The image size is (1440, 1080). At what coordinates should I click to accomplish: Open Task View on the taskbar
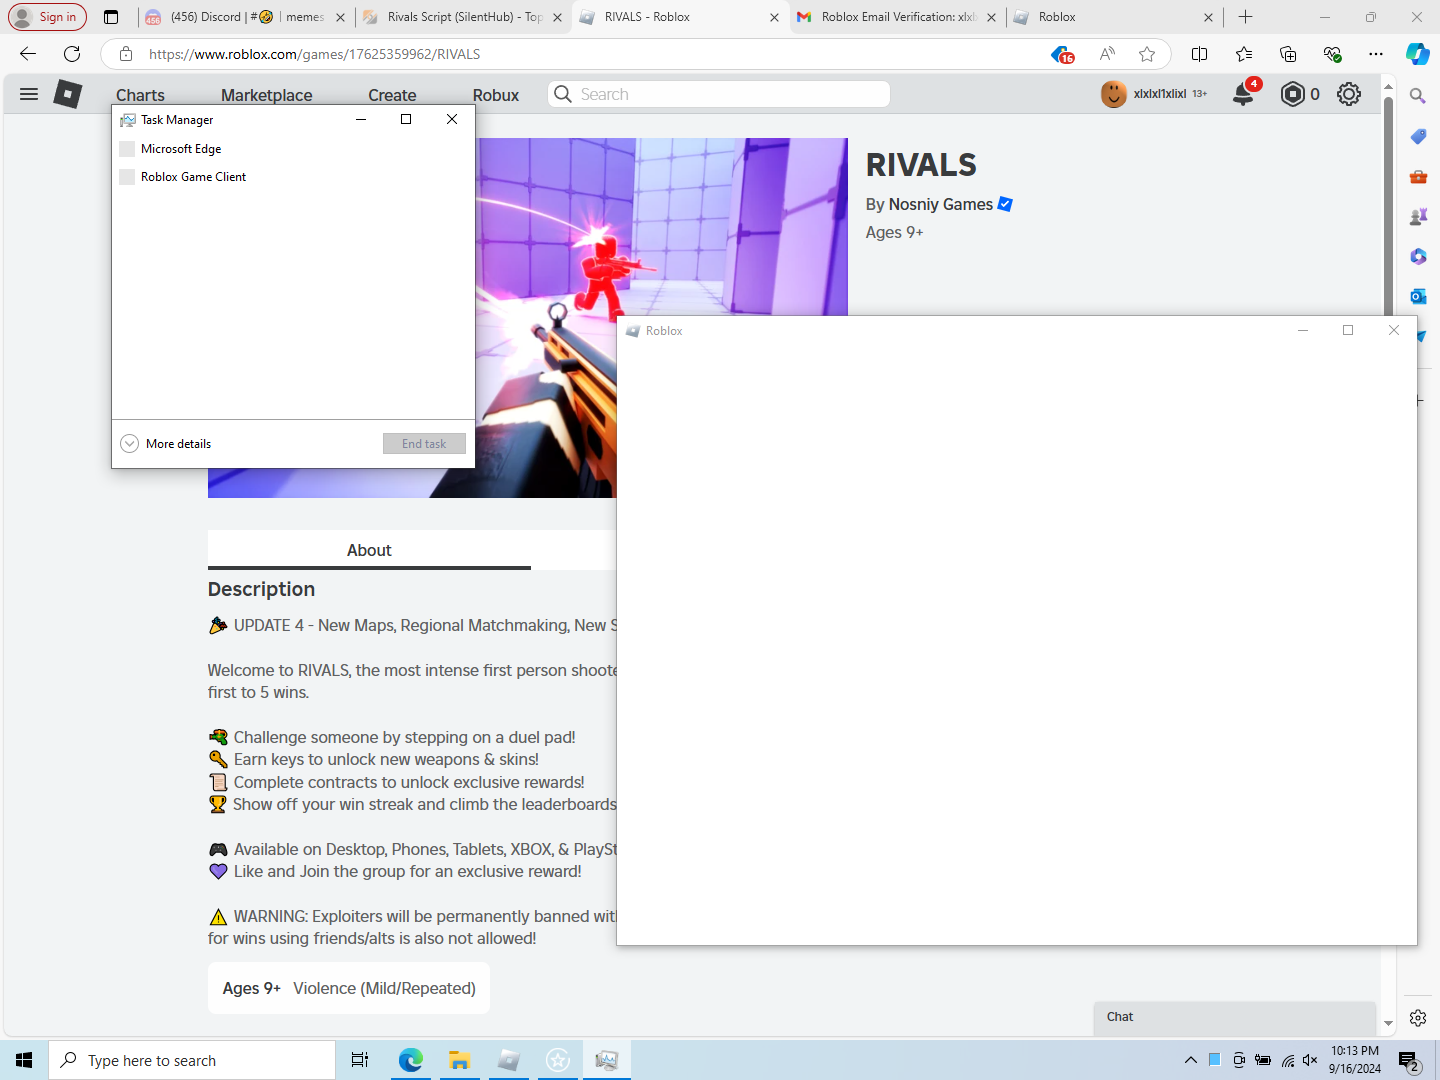(360, 1060)
